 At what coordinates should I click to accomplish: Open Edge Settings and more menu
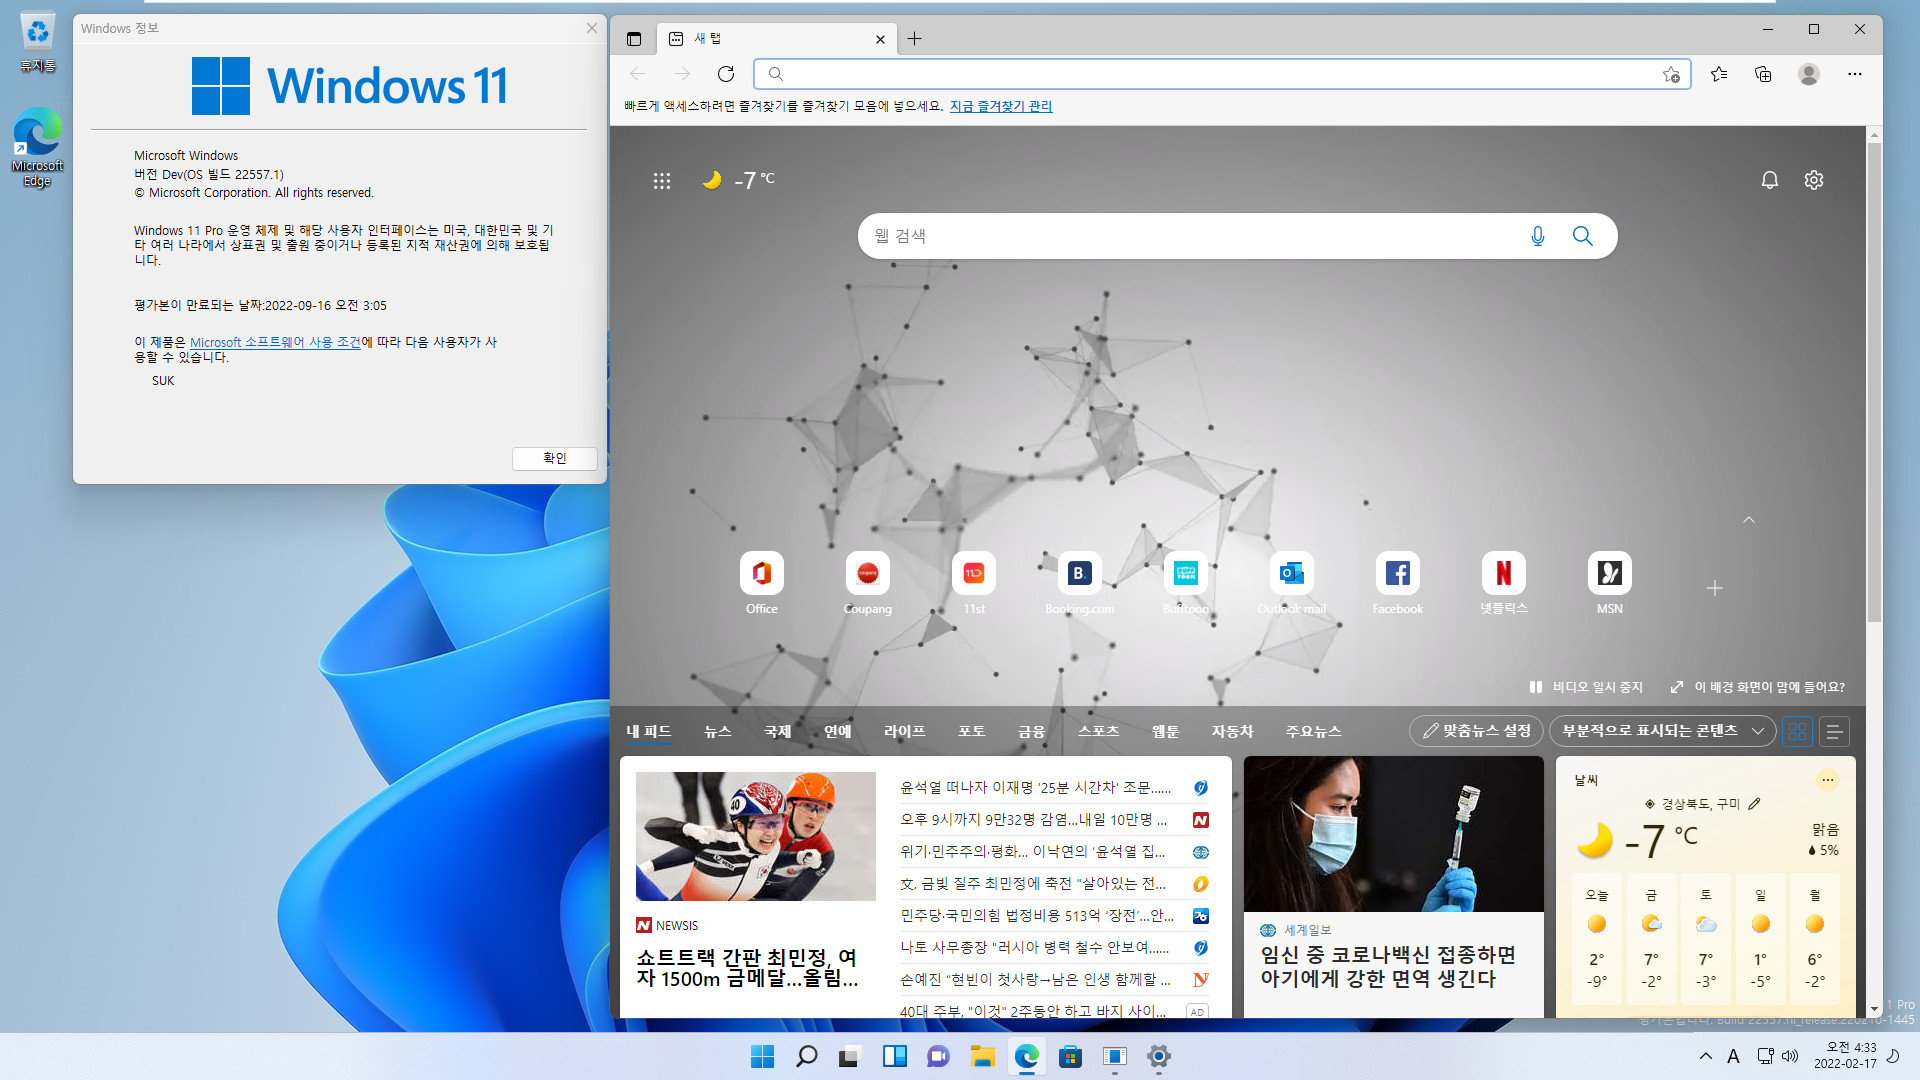click(1854, 74)
